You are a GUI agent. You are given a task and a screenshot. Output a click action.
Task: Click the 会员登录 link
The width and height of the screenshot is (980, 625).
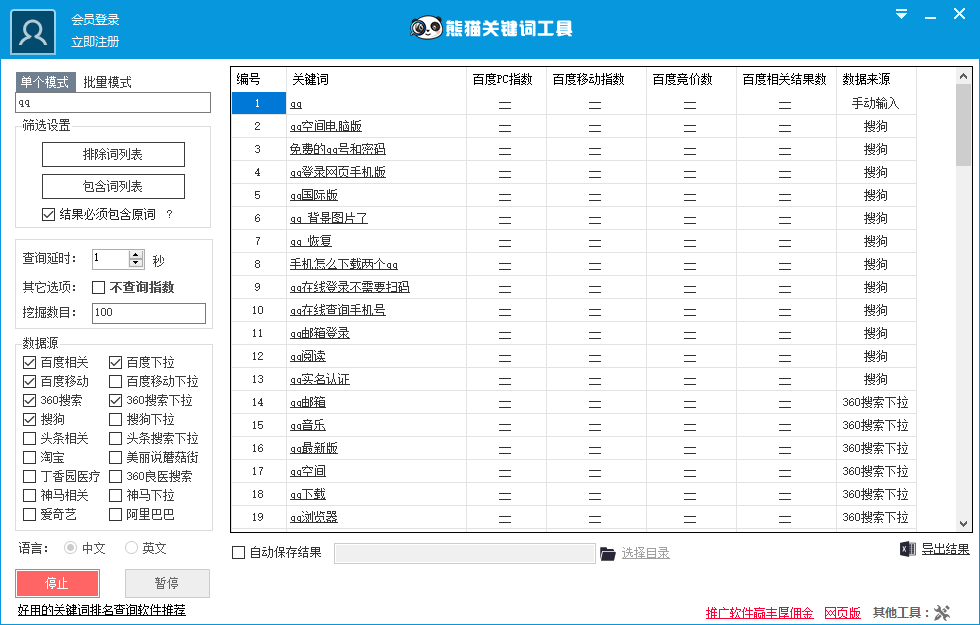(95, 19)
